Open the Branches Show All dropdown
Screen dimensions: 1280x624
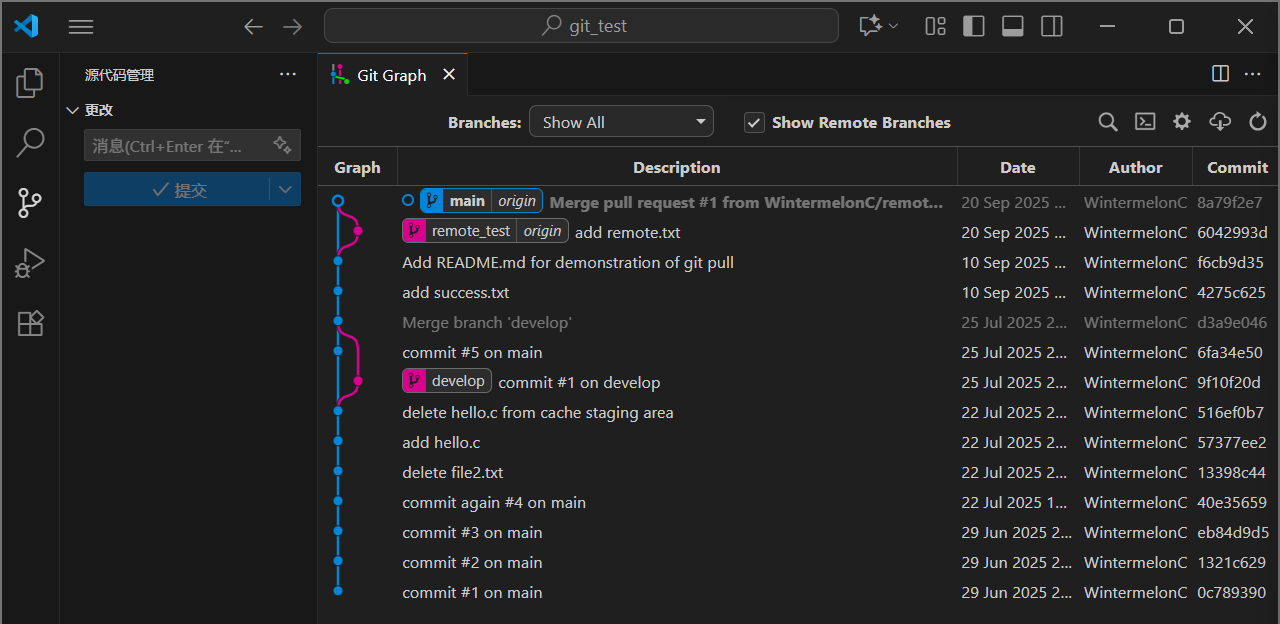pos(621,122)
